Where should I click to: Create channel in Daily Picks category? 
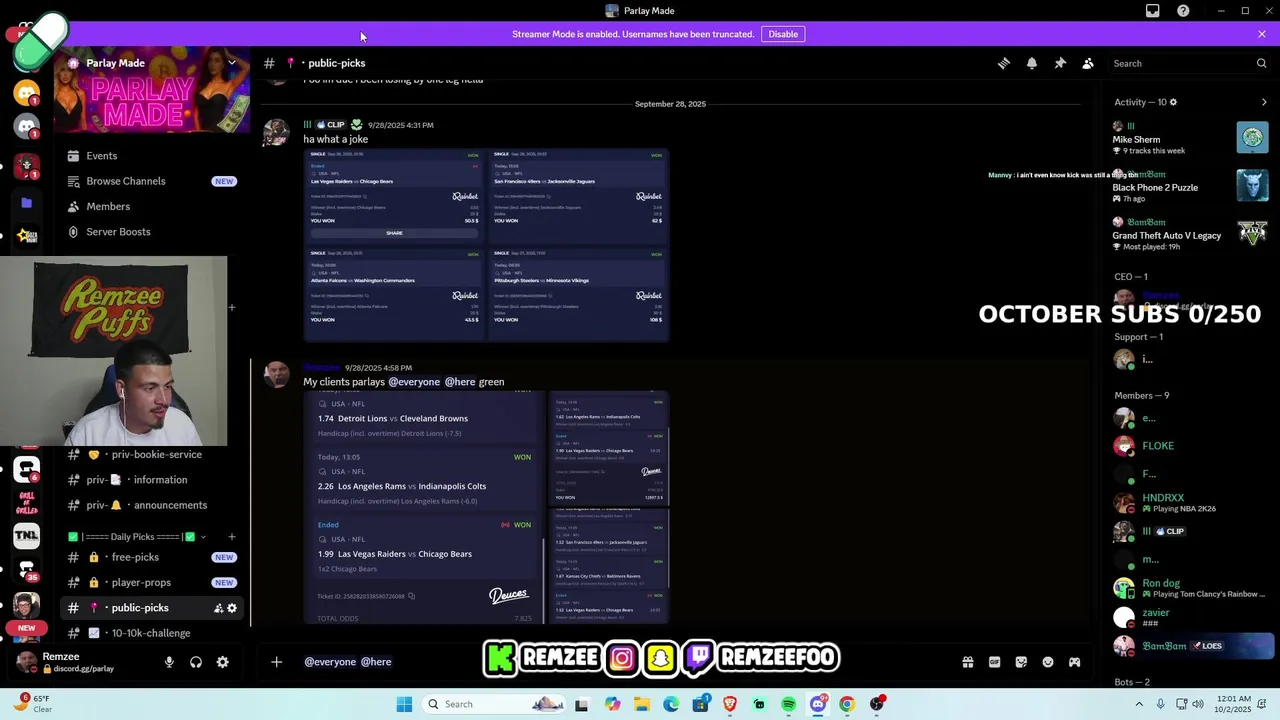(232, 537)
